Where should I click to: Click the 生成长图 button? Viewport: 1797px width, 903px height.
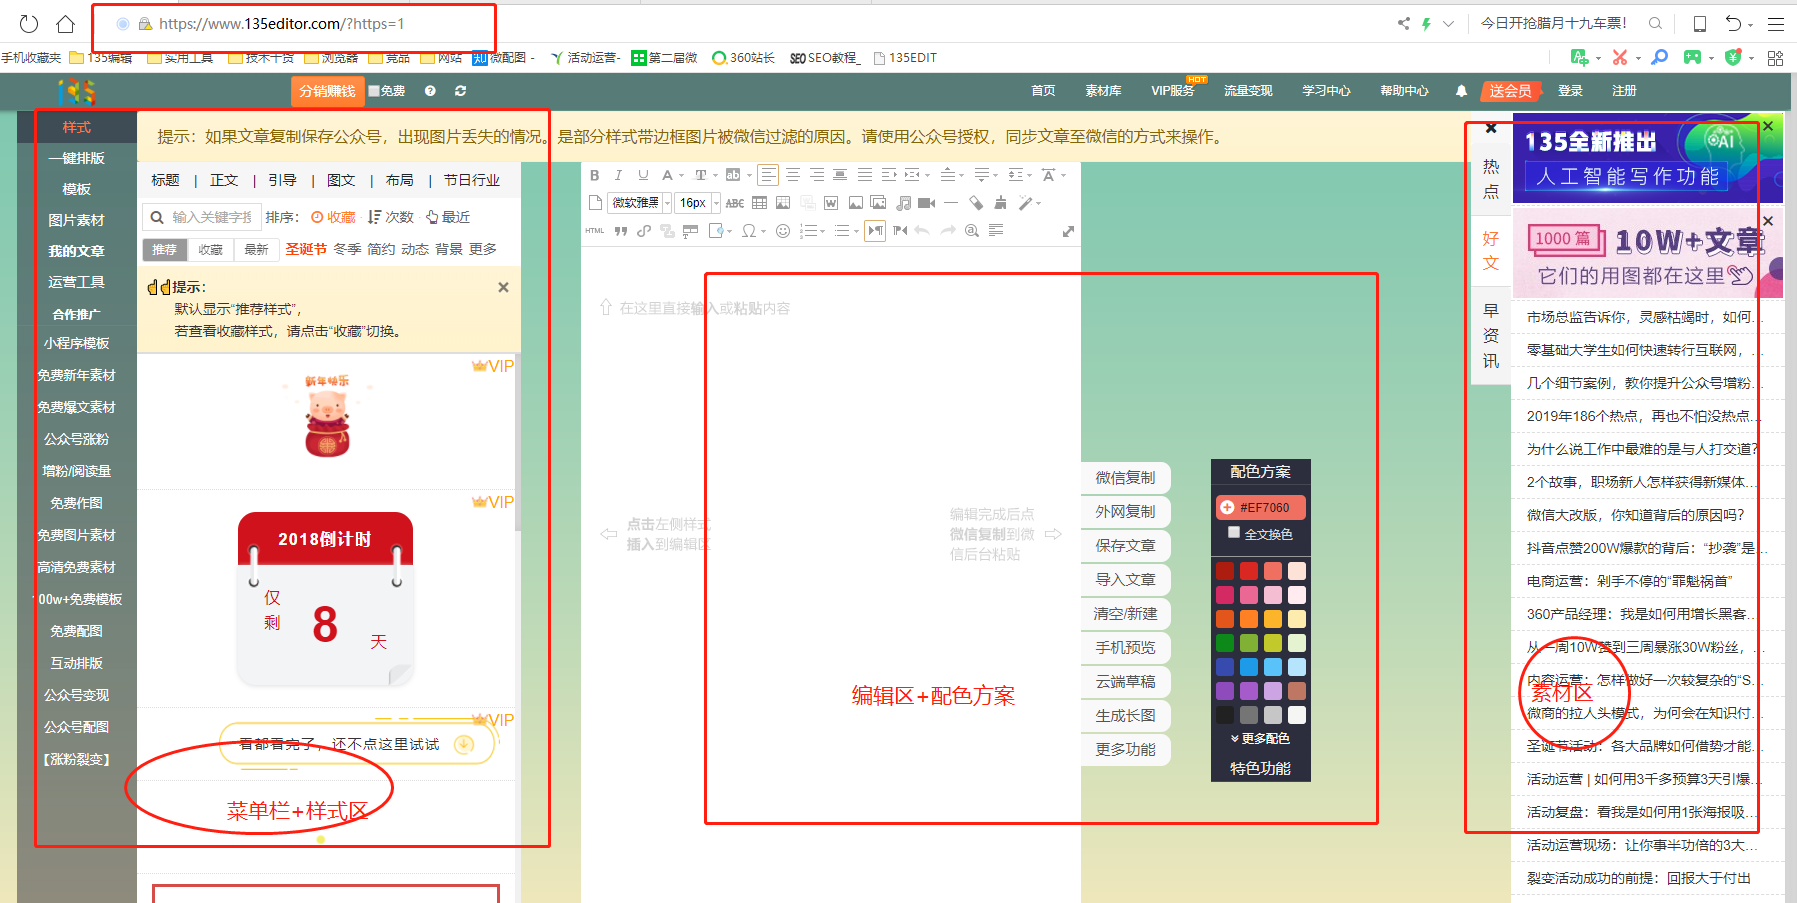(1125, 716)
